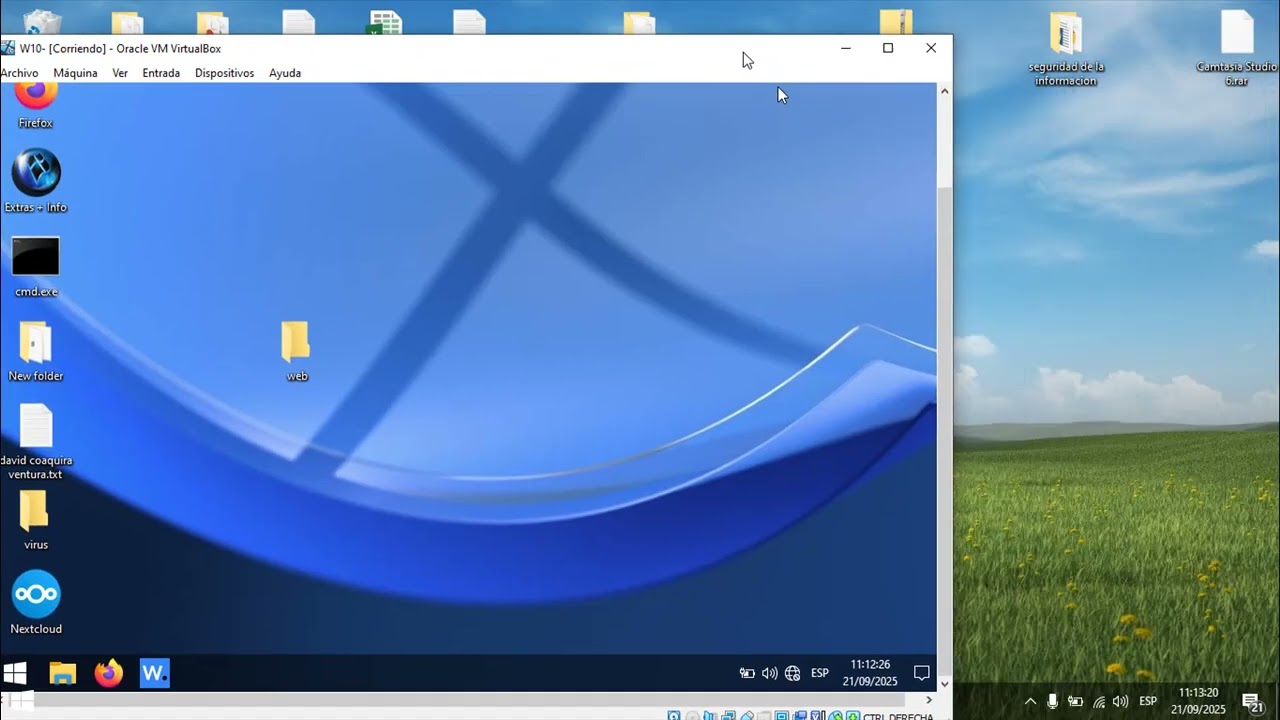Maximize the VirtualBox window
The height and width of the screenshot is (720, 1280).
click(x=888, y=48)
